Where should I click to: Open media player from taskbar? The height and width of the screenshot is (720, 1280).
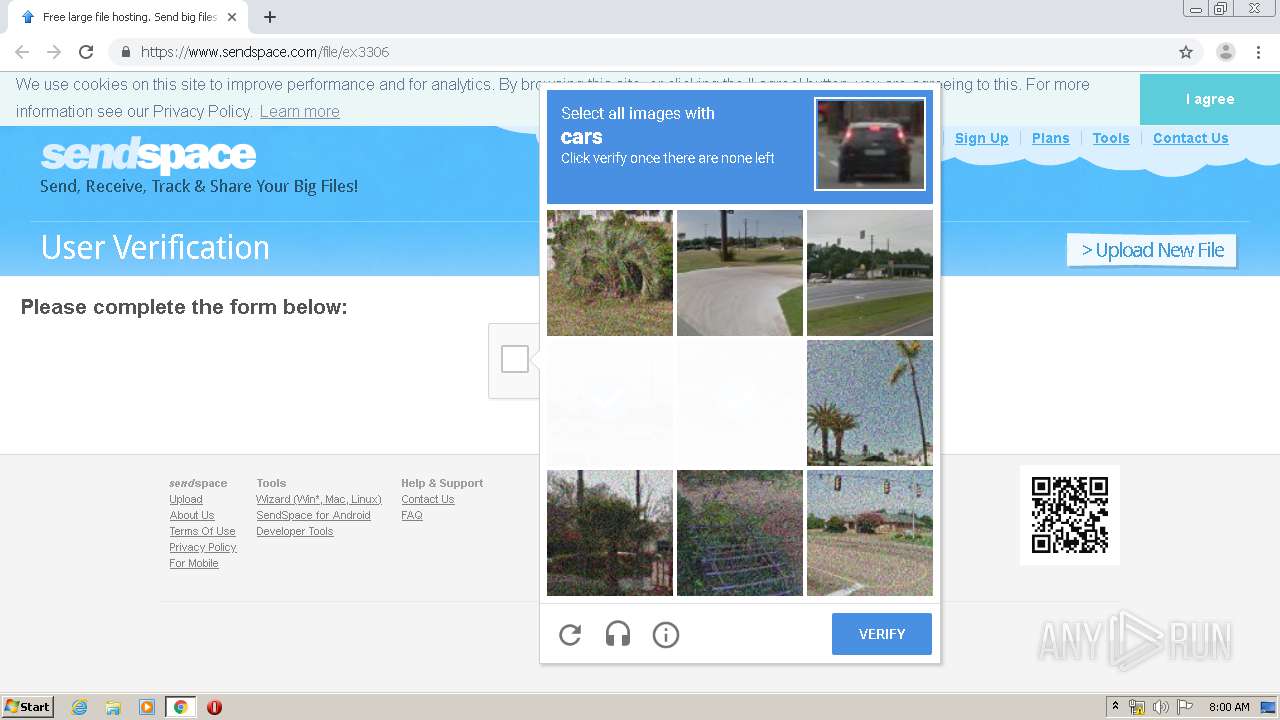[147, 707]
